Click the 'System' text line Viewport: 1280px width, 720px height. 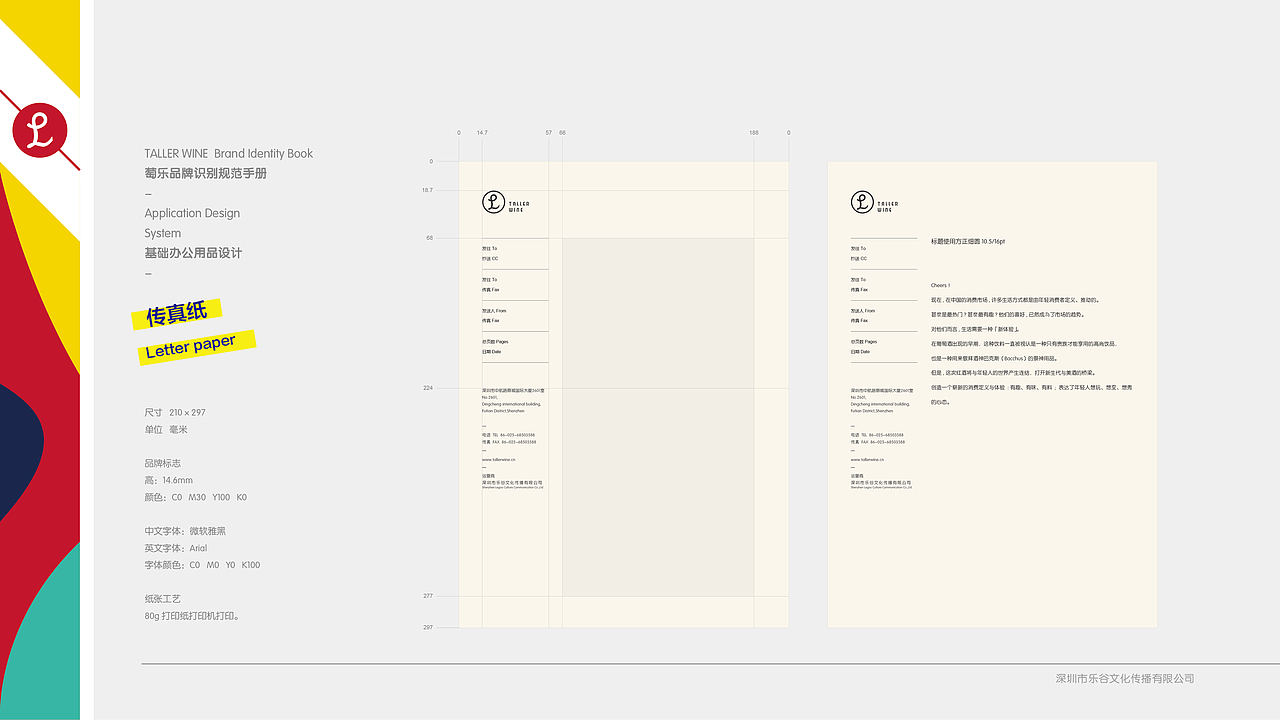(x=163, y=233)
